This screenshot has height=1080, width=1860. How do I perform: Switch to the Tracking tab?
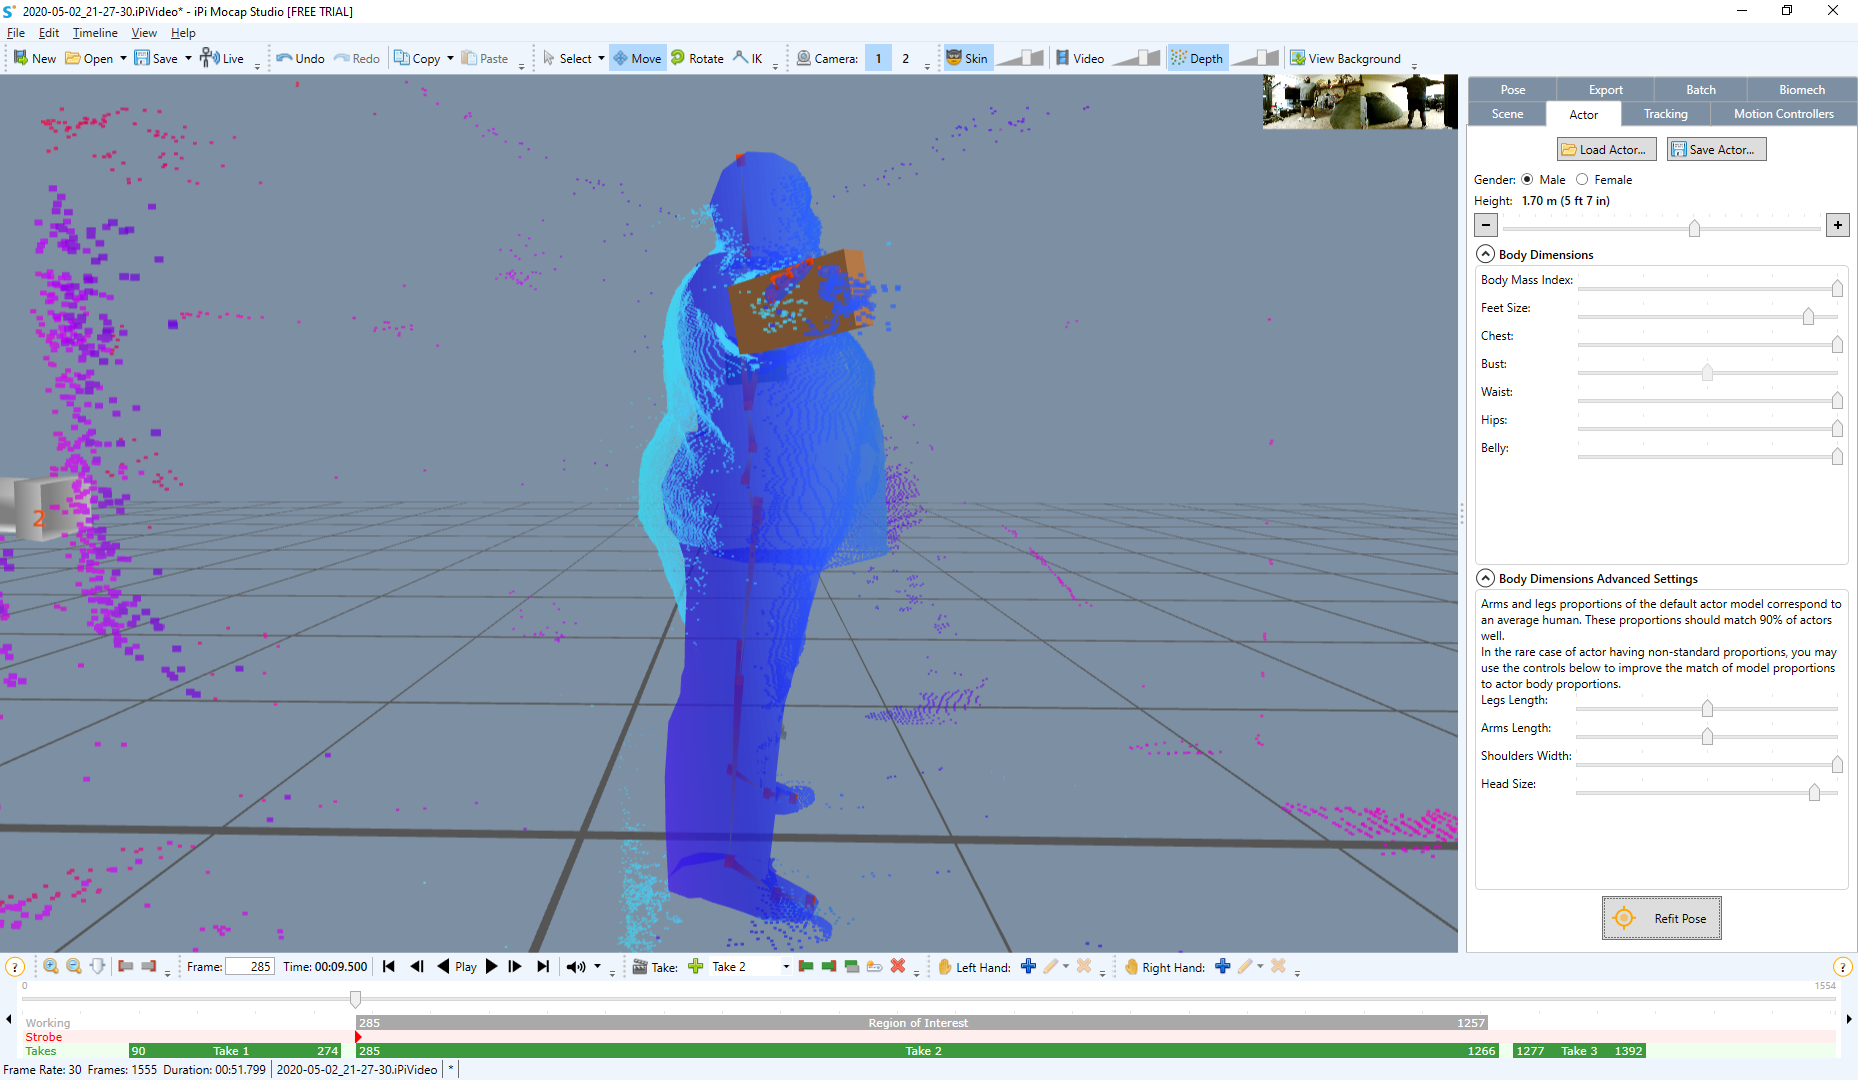[1665, 114]
